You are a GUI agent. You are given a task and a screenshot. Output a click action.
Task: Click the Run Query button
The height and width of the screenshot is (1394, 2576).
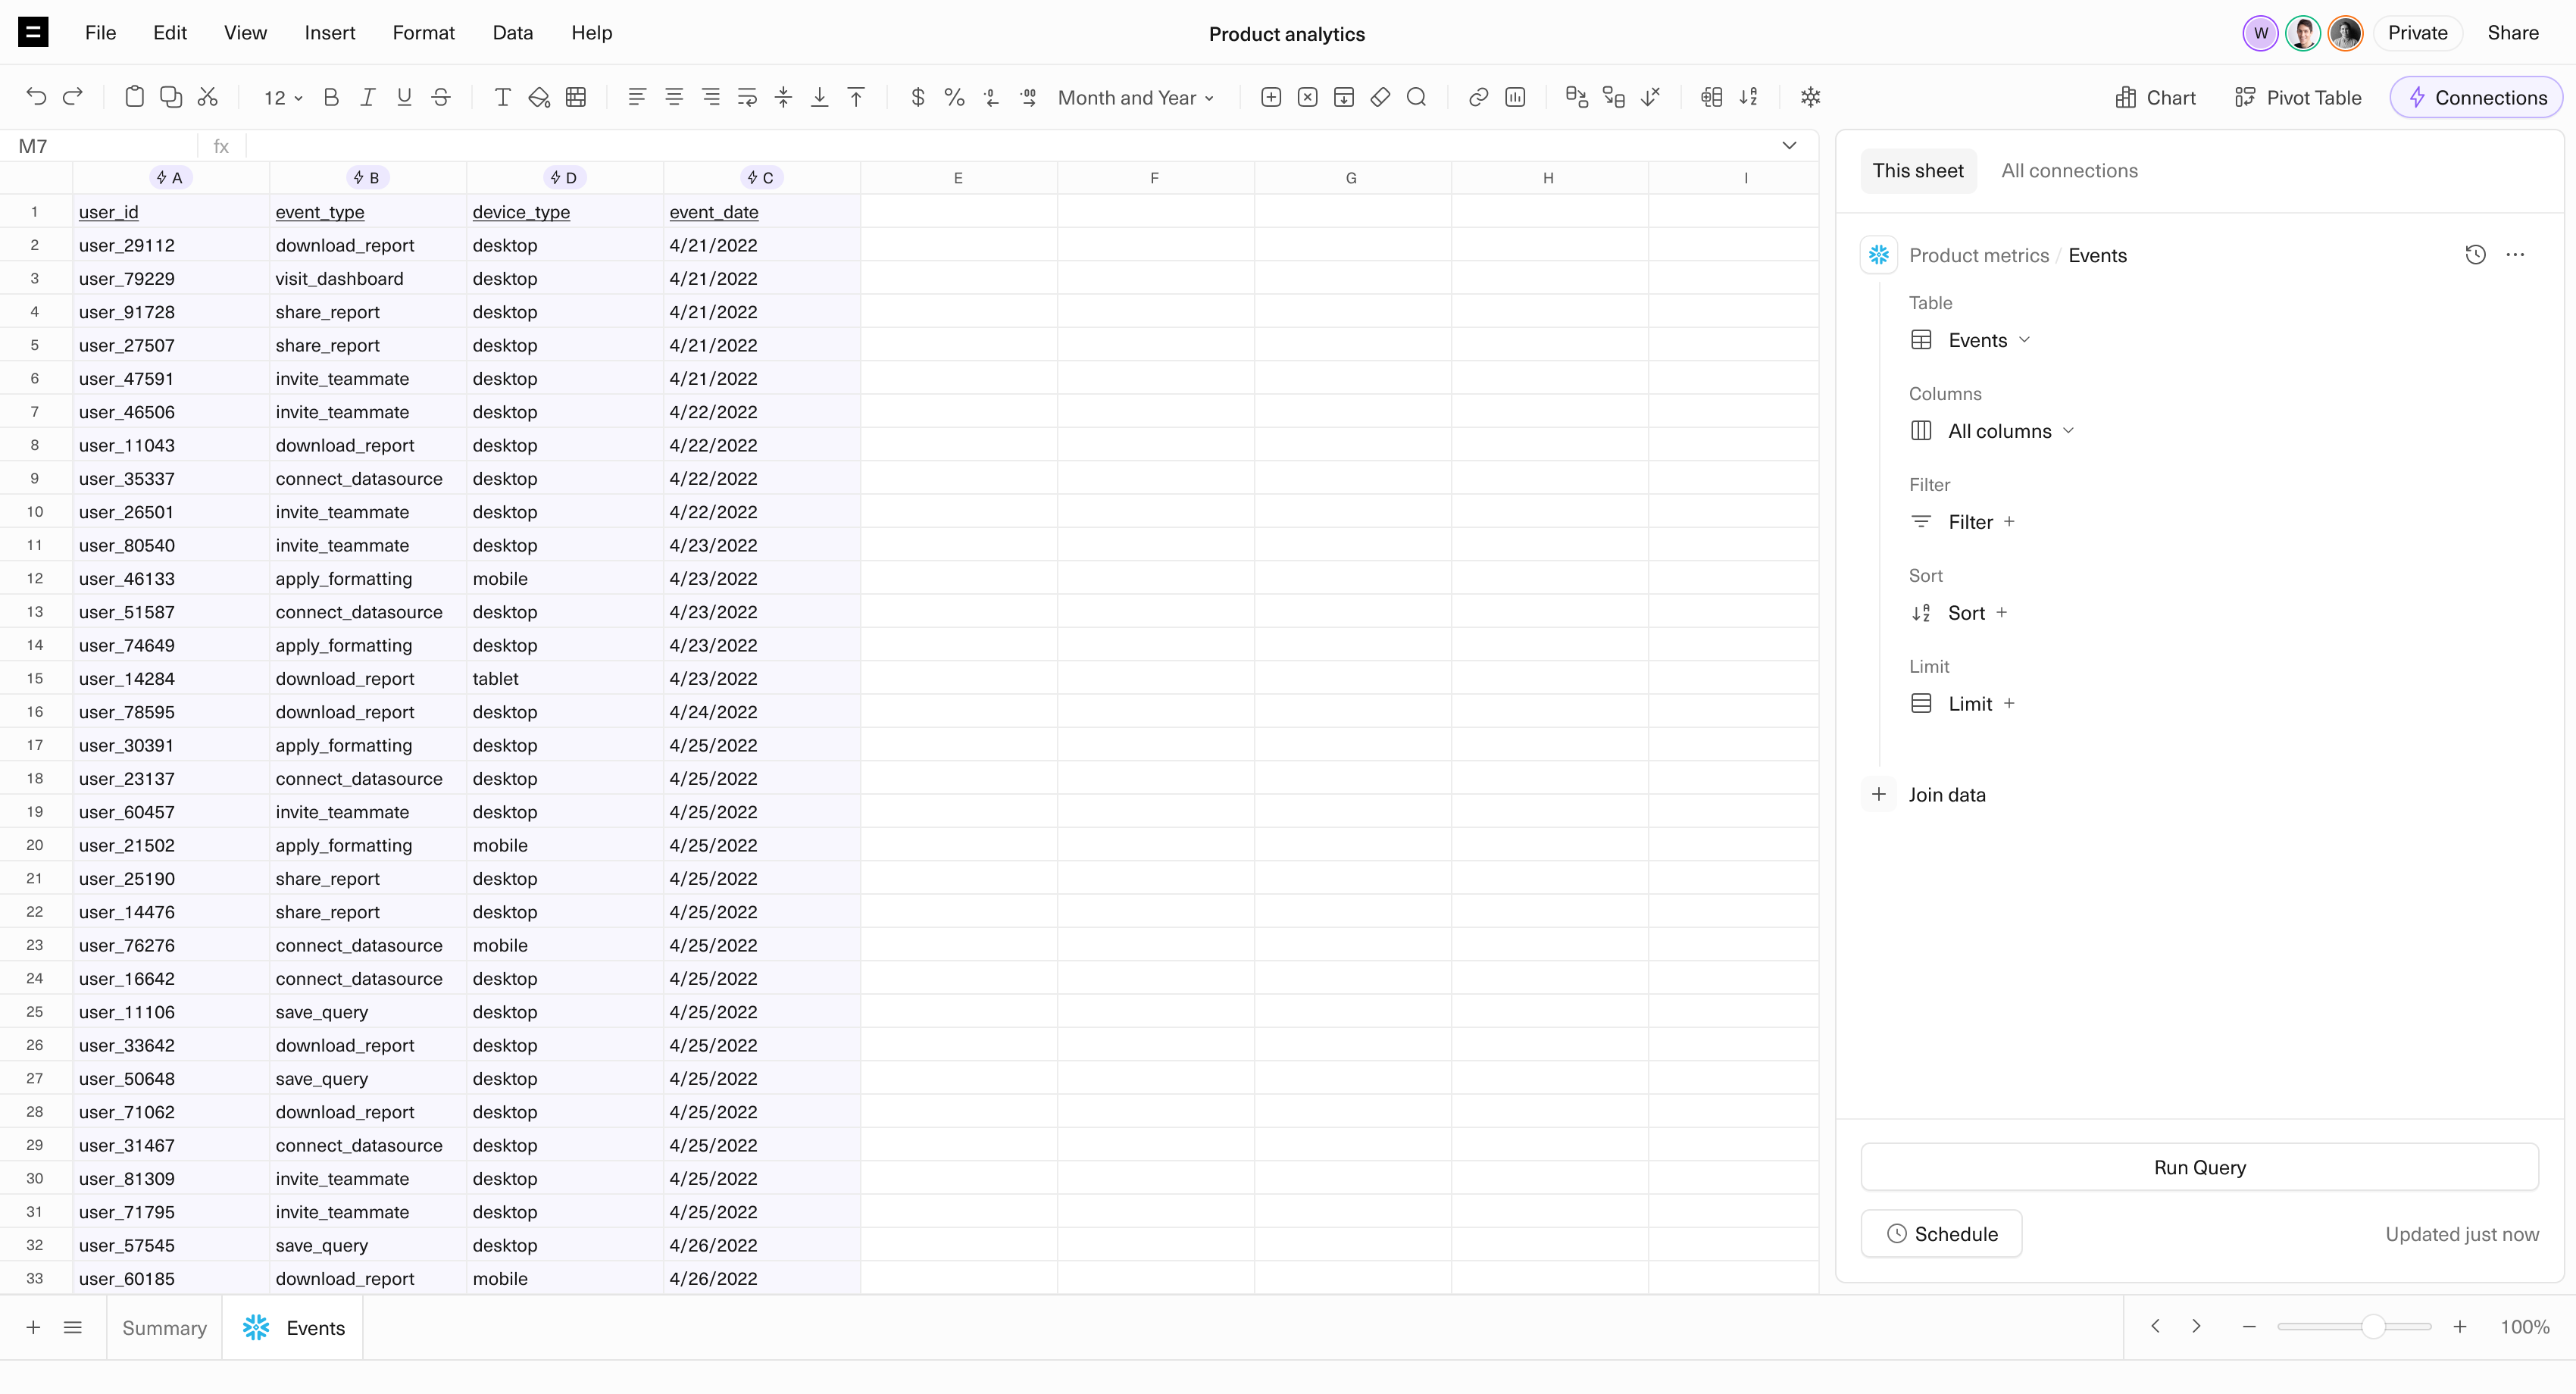coord(2199,1167)
